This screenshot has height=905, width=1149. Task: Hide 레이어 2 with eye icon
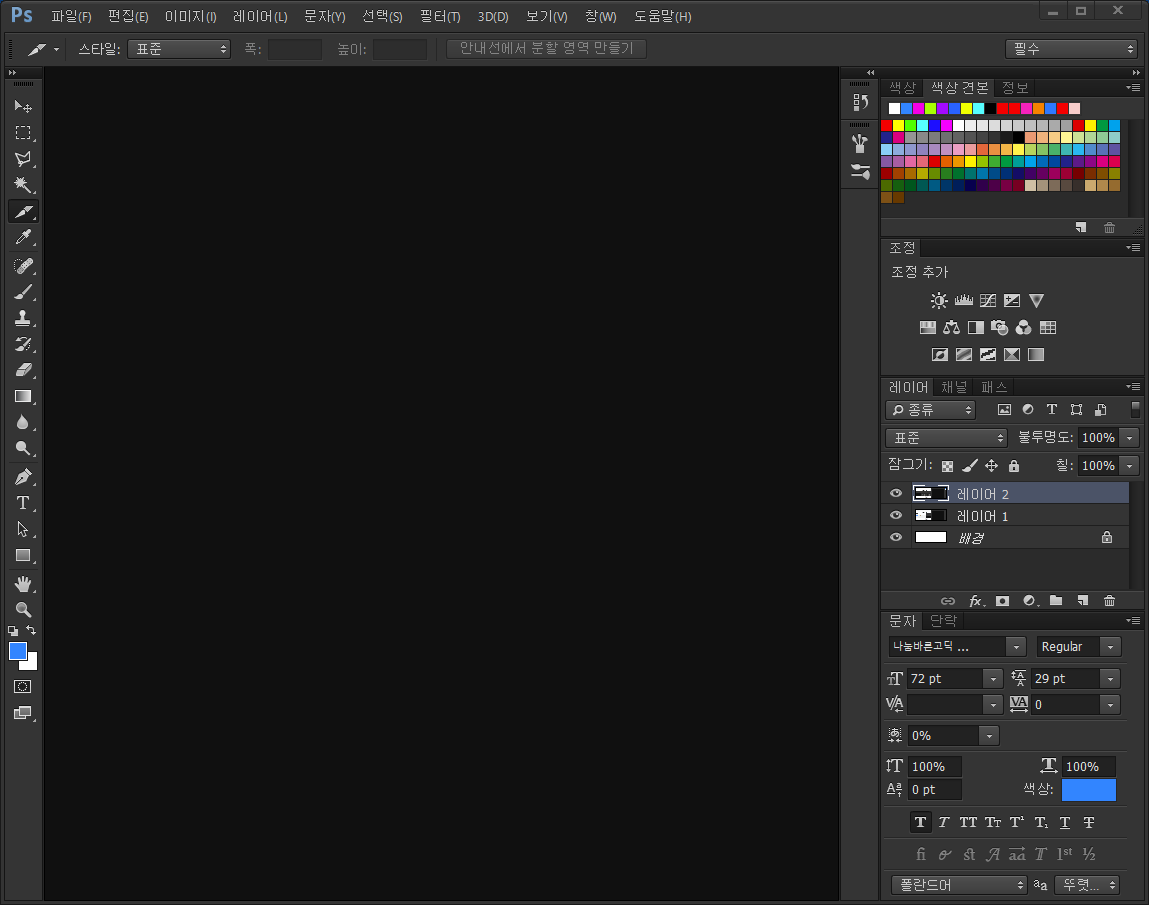click(896, 493)
